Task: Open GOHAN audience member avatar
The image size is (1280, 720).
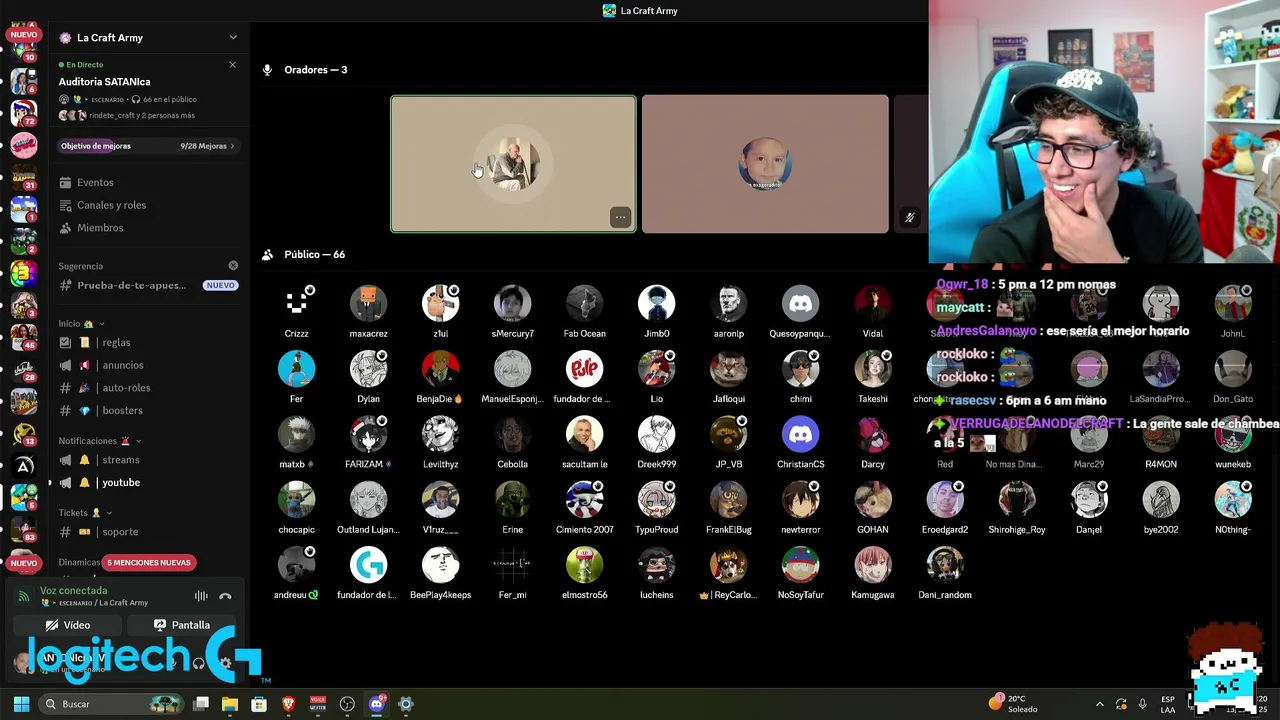Action: click(872, 500)
